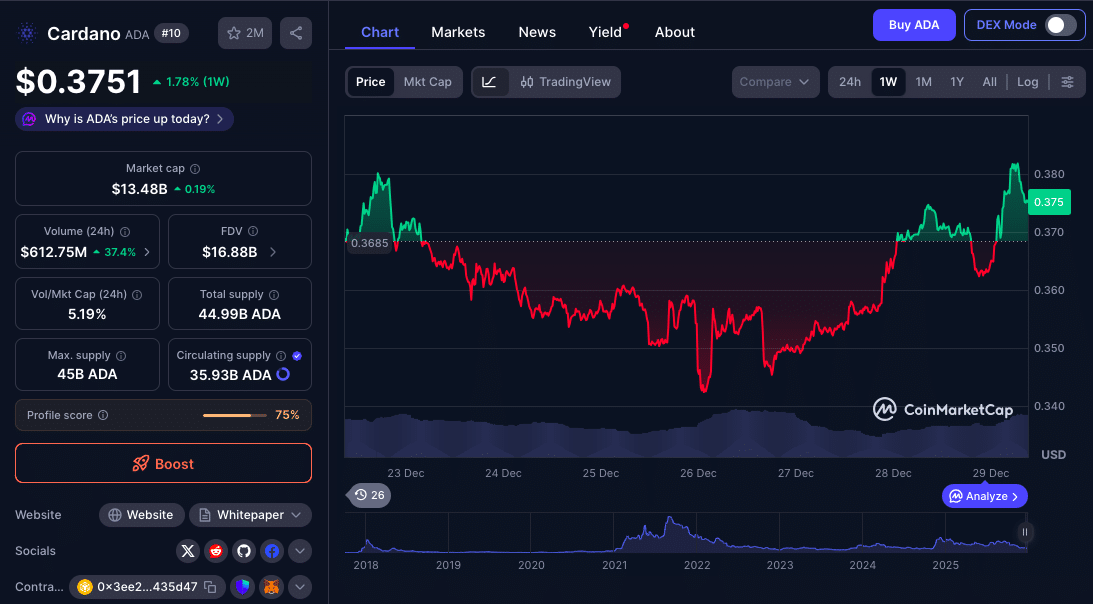1093x604 pixels.
Task: Toggle DEX Mode switch
Action: coord(1062,25)
